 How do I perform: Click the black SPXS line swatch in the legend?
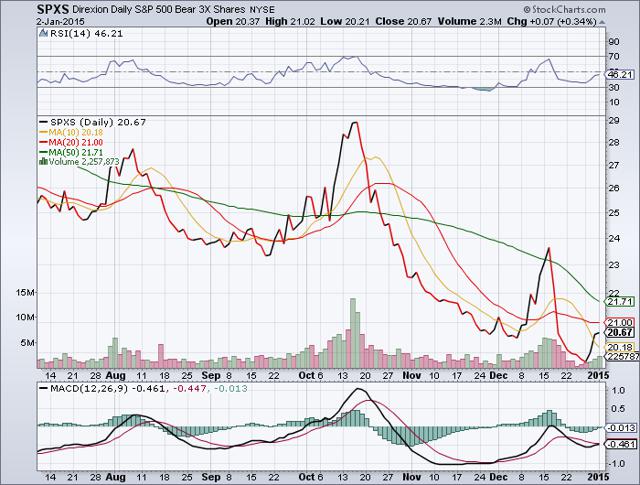coord(43,122)
